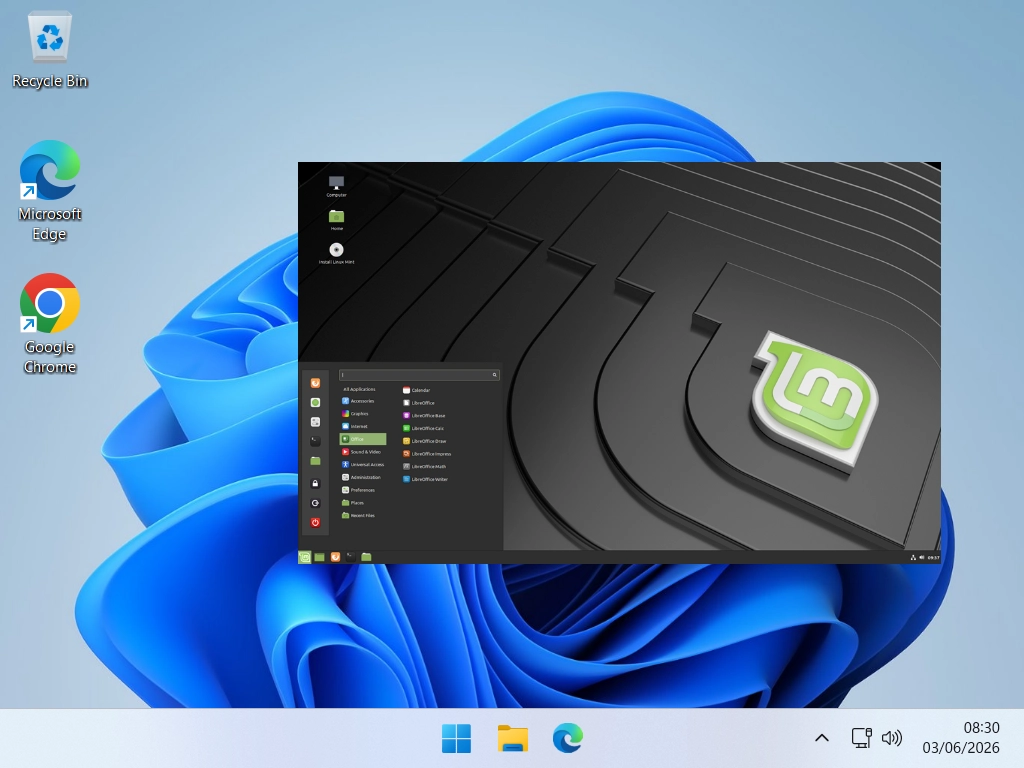
Task: Open the Windows Start menu
Action: tap(456, 739)
